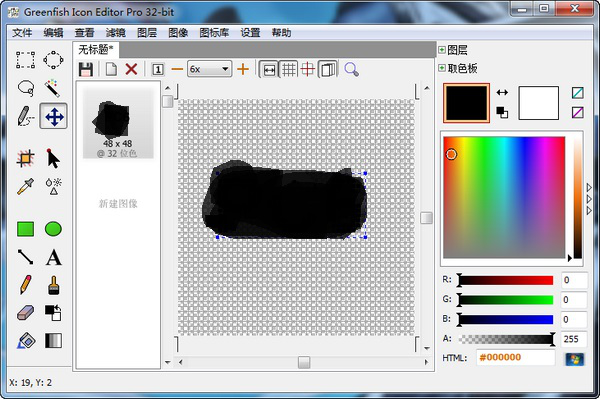Select the white background color swatch

point(538,103)
